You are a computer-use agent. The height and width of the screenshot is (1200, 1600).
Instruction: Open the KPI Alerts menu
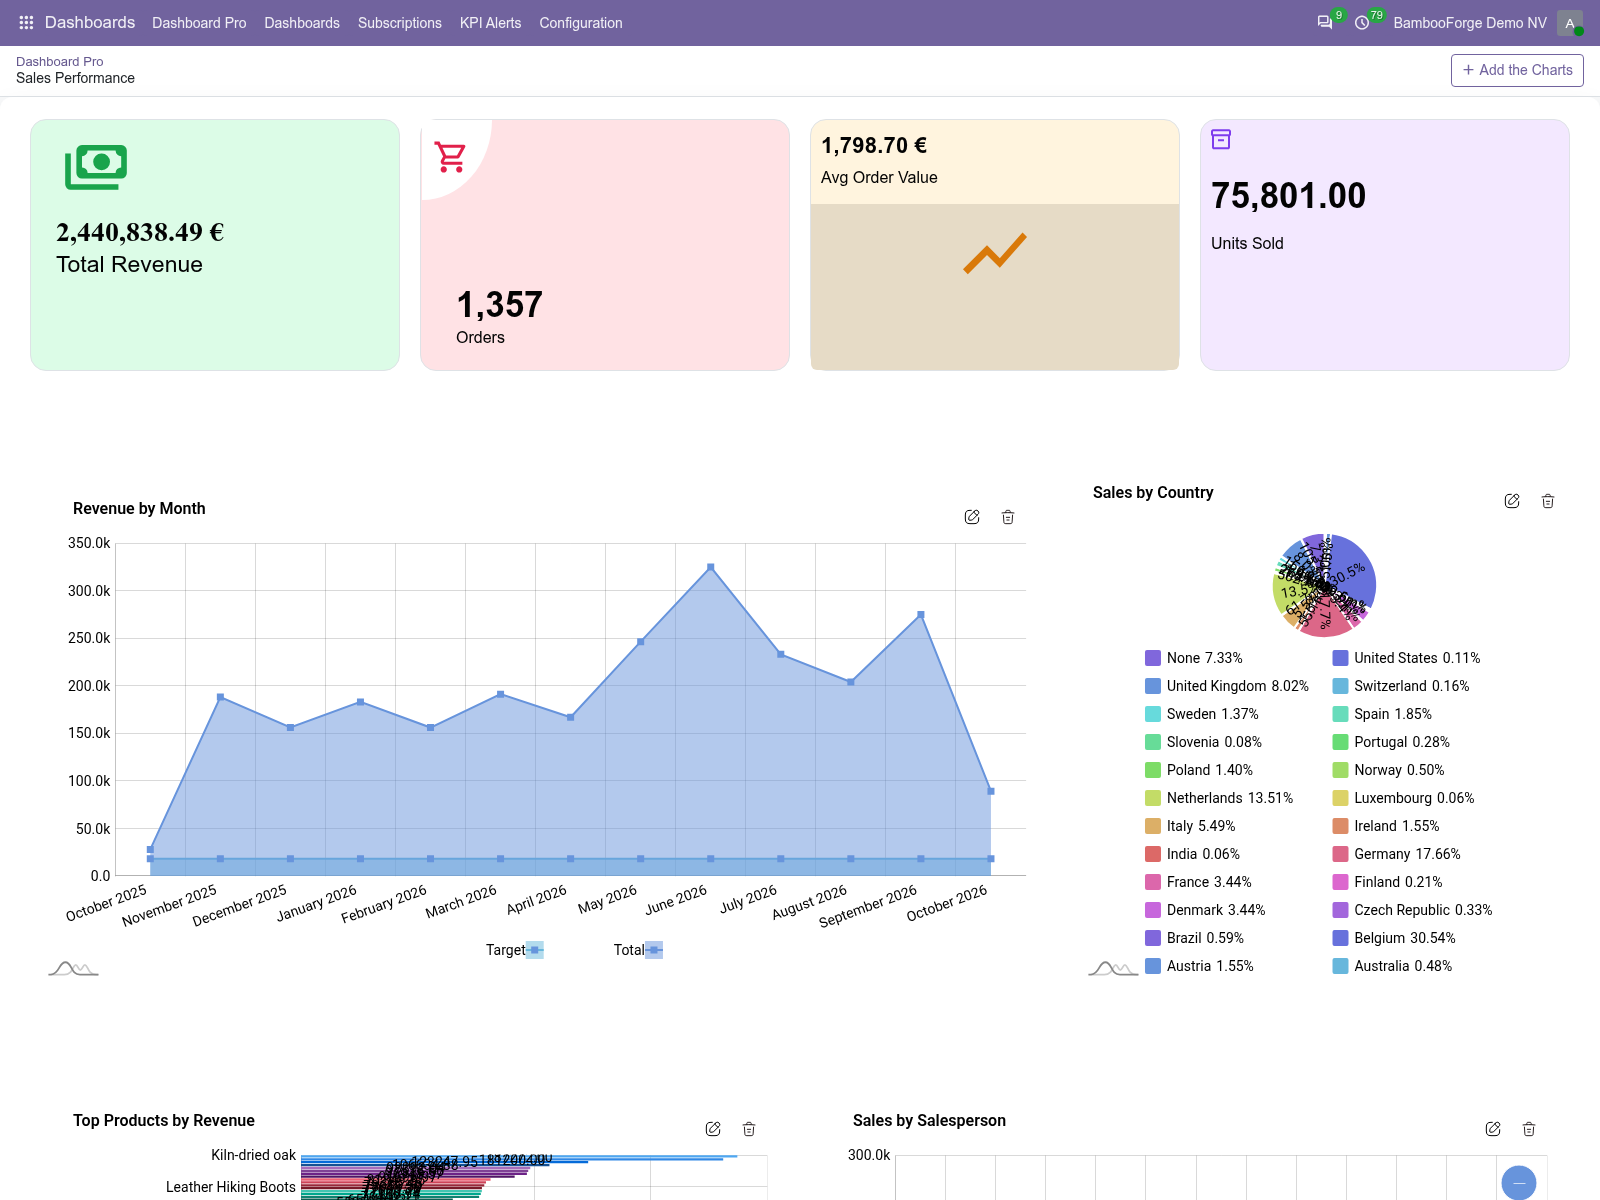490,23
